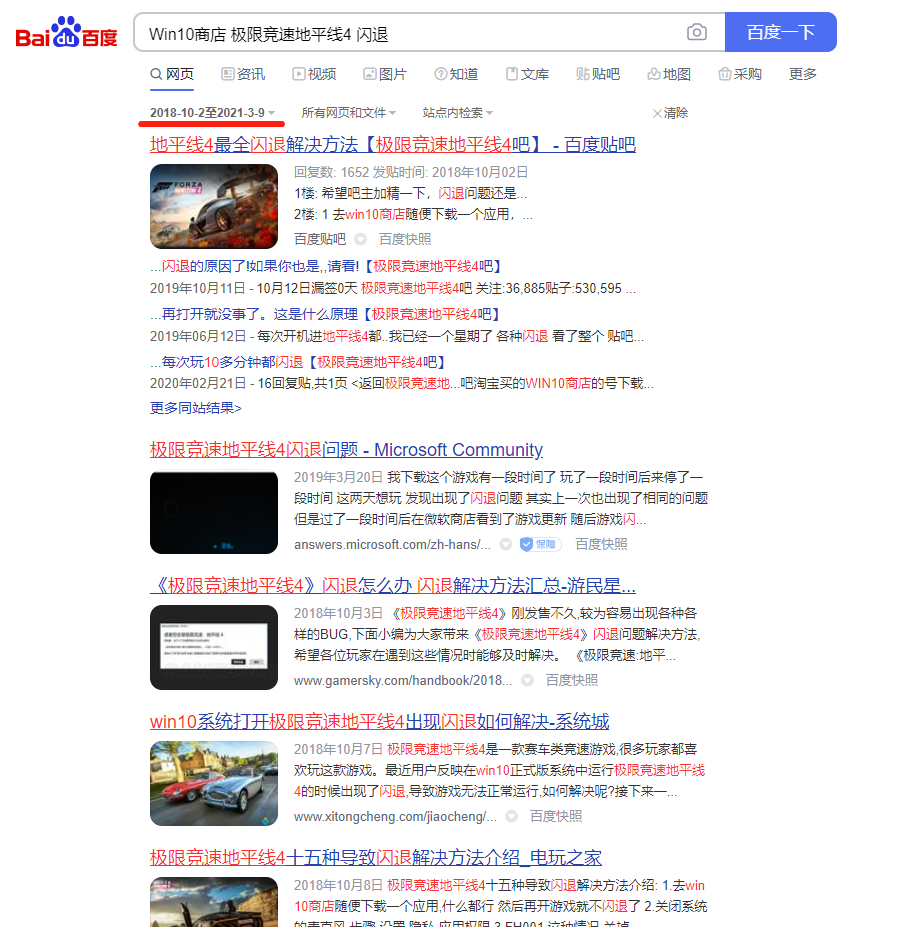Open 百度快照 for Tieba result
This screenshot has height=927, width=904.
pyautogui.click(x=405, y=239)
